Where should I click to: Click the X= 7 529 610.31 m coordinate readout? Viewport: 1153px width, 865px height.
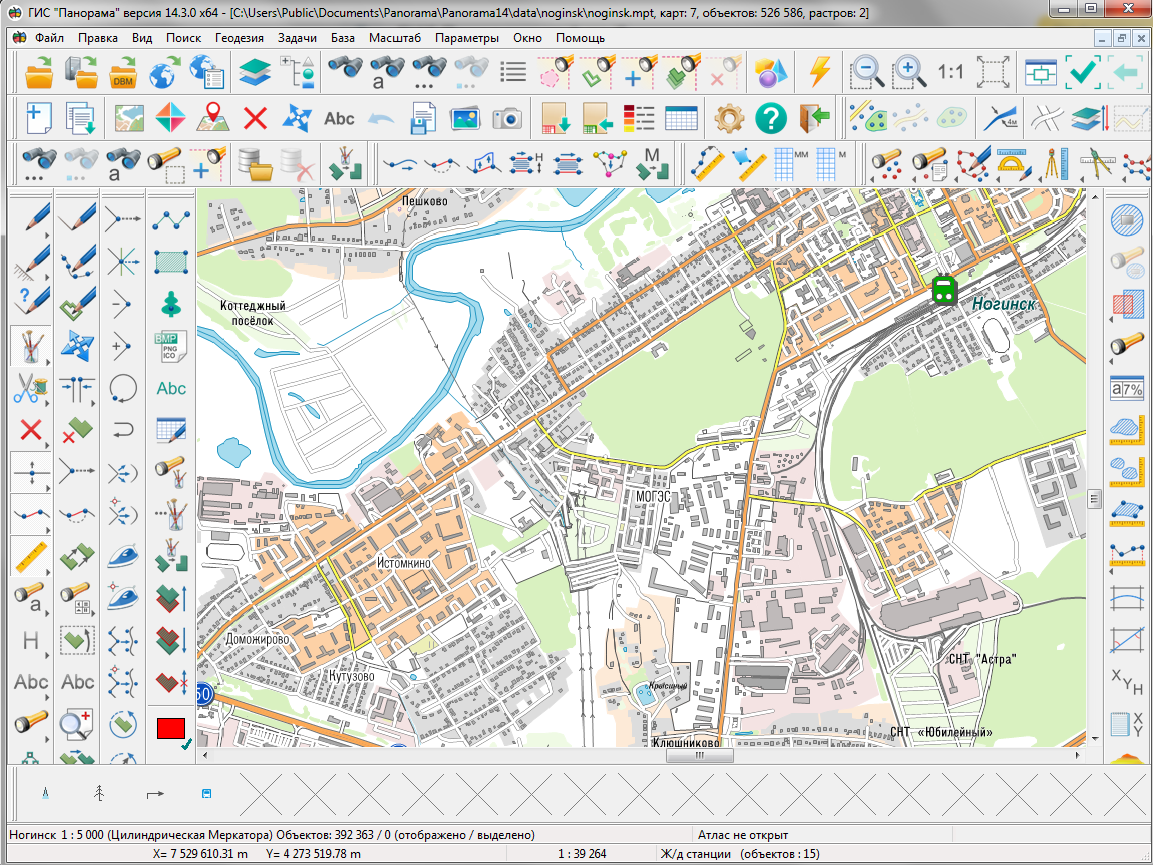(200, 854)
